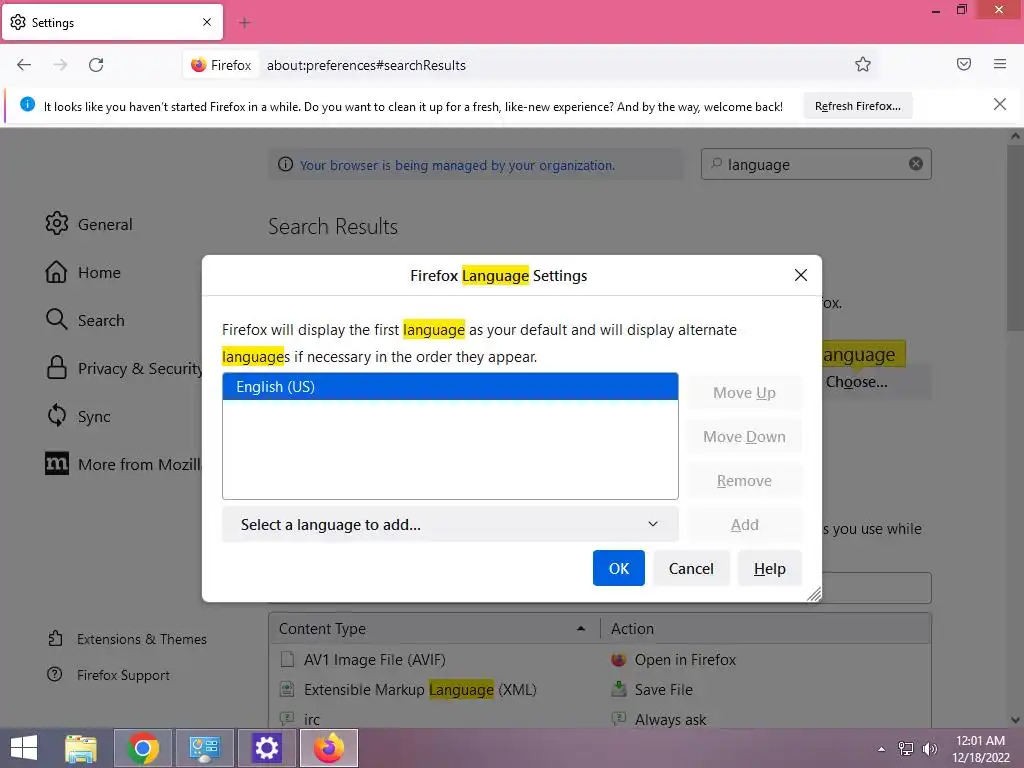The image size is (1024, 768).
Task: Open a new tab with plus icon
Action: click(x=245, y=23)
